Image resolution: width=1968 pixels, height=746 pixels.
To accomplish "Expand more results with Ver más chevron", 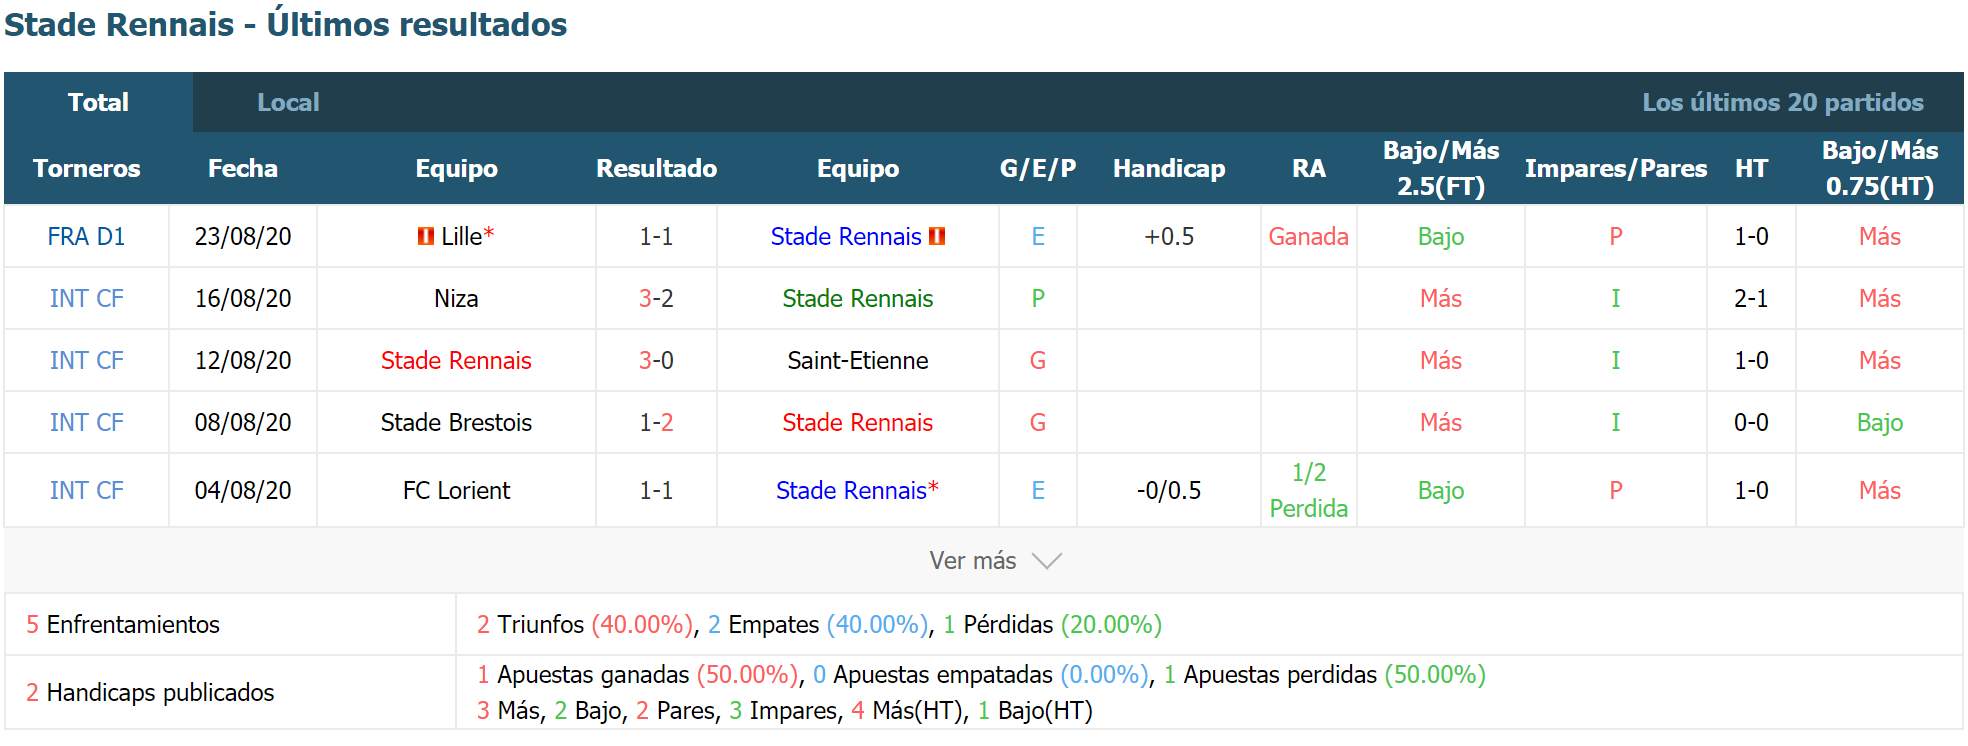I will pos(1047,561).
